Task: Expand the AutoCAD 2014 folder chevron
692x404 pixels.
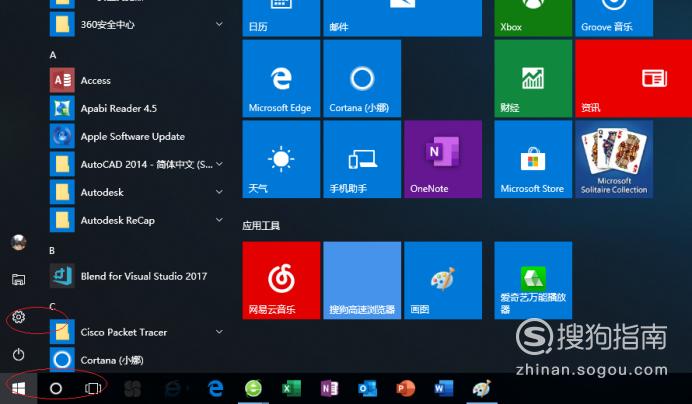Action: pos(219,164)
